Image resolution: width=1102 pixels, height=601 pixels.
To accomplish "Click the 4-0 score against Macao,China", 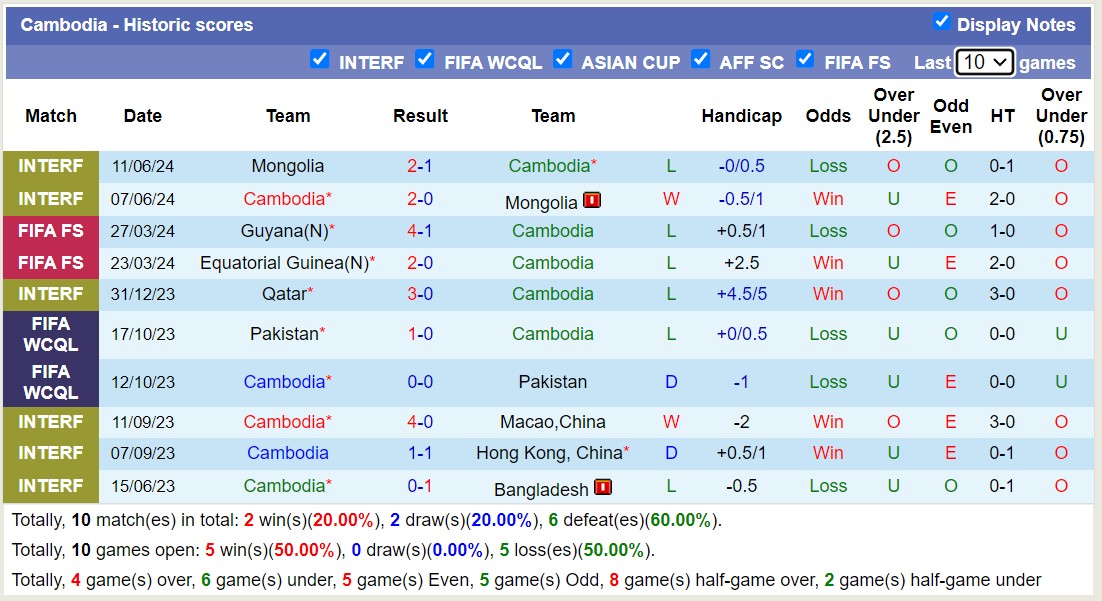I will pyautogui.click(x=420, y=422).
